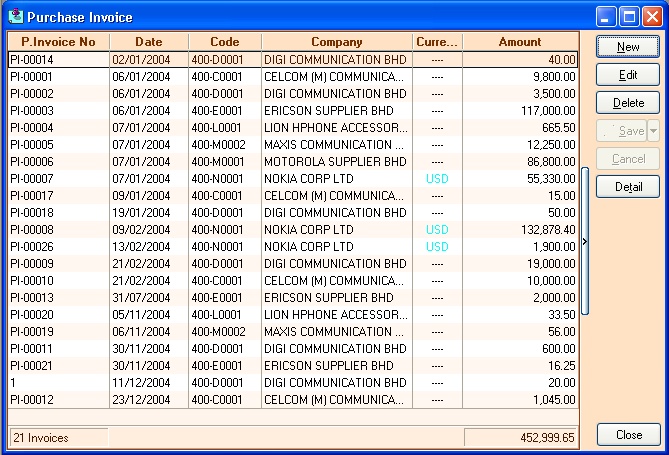
Task: Select invoice row PI-00020
Action: [x=293, y=315]
